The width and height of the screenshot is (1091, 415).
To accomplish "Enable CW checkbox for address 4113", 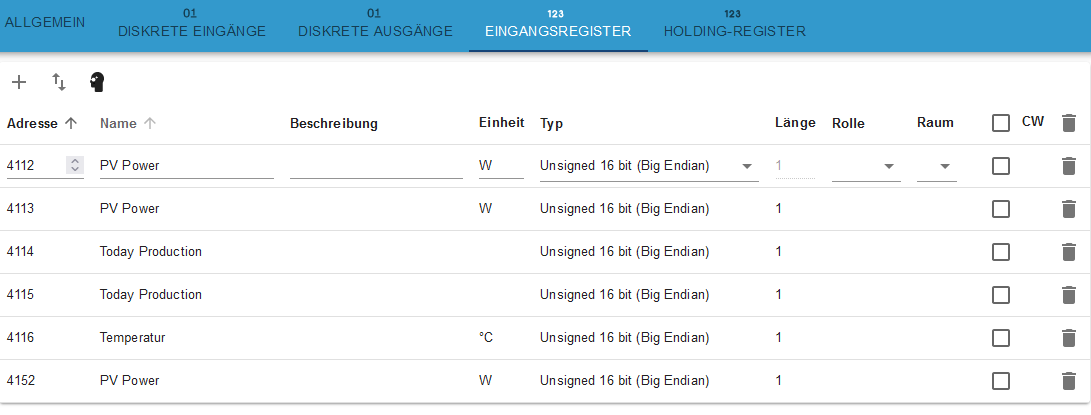I will (1001, 209).
